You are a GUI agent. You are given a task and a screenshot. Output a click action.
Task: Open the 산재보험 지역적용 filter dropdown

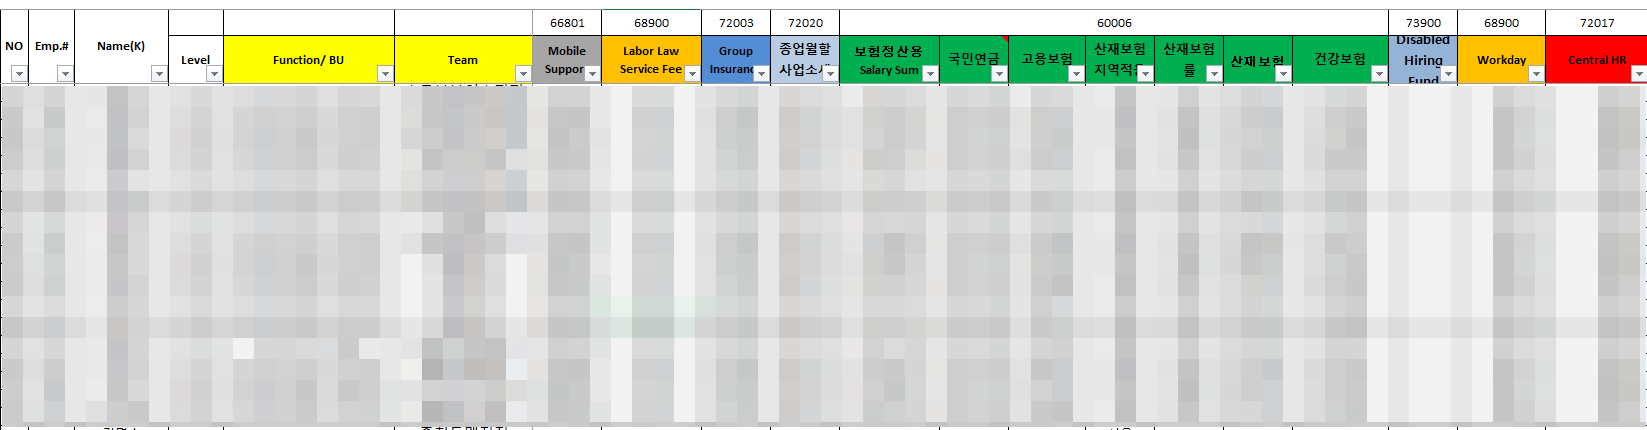[1145, 74]
